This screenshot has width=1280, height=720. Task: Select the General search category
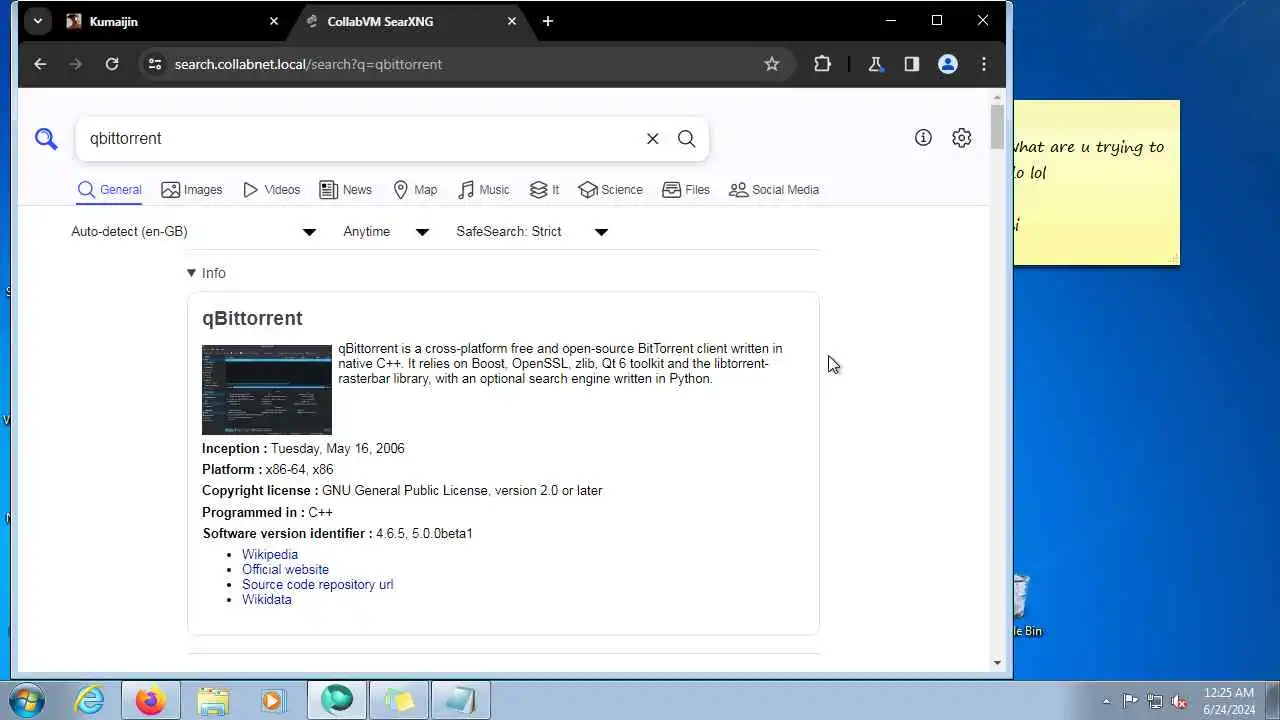pos(110,190)
